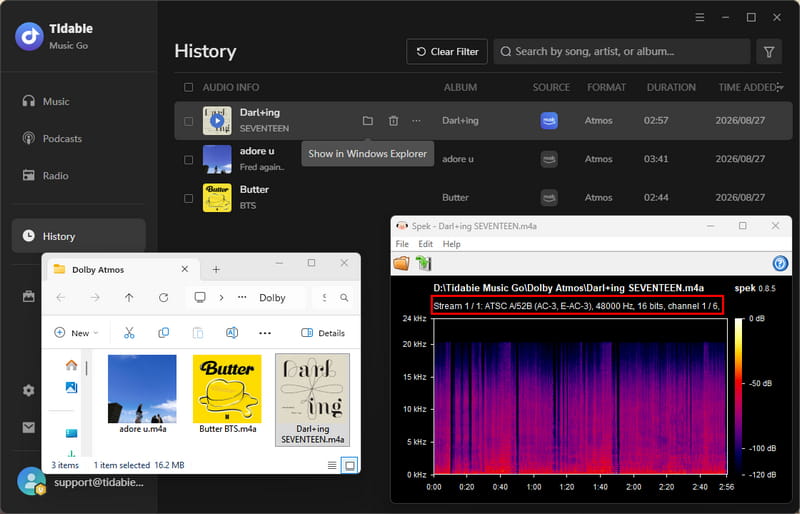Delete Darl+ing with the trash icon
Image resolution: width=800 pixels, height=514 pixels.
click(x=393, y=121)
